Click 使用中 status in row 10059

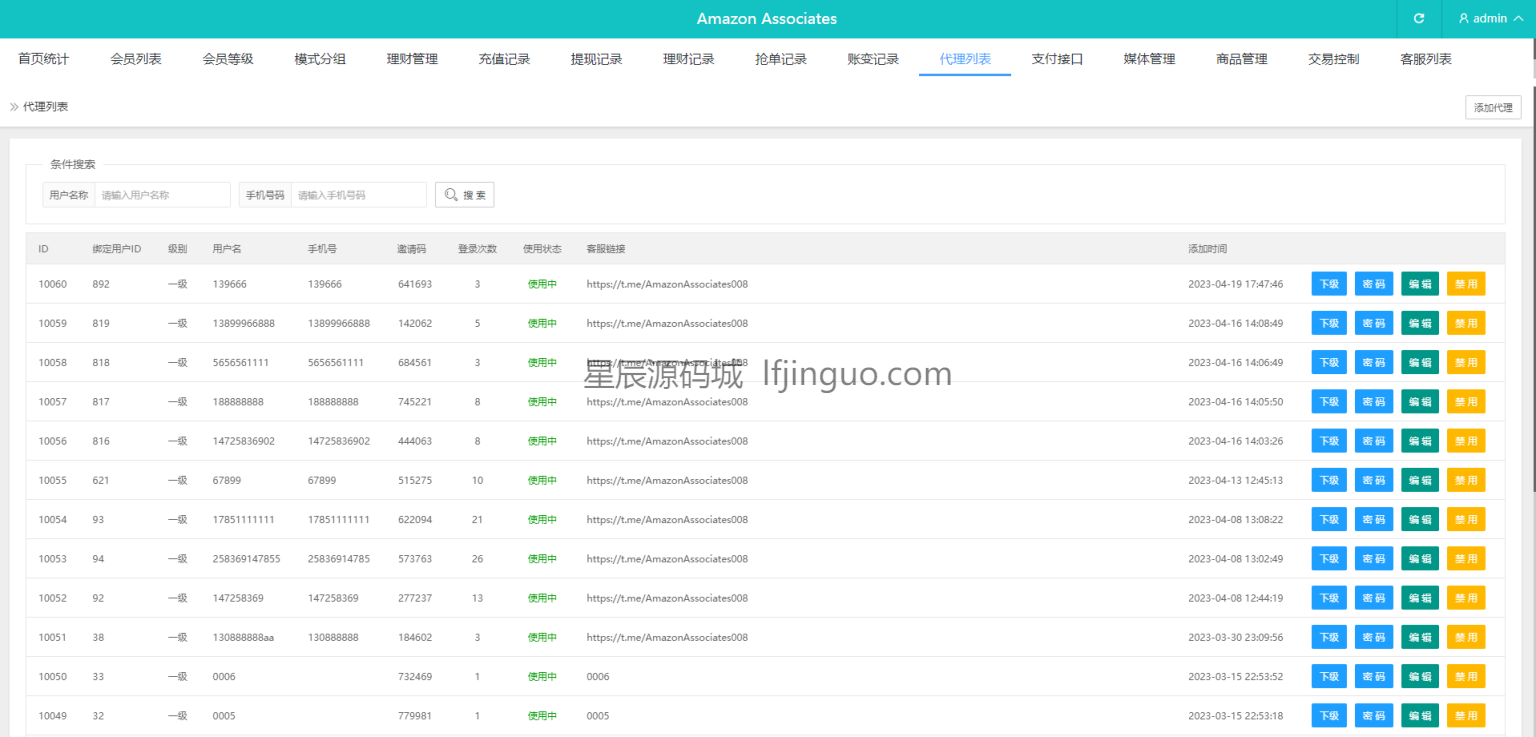[x=542, y=323]
